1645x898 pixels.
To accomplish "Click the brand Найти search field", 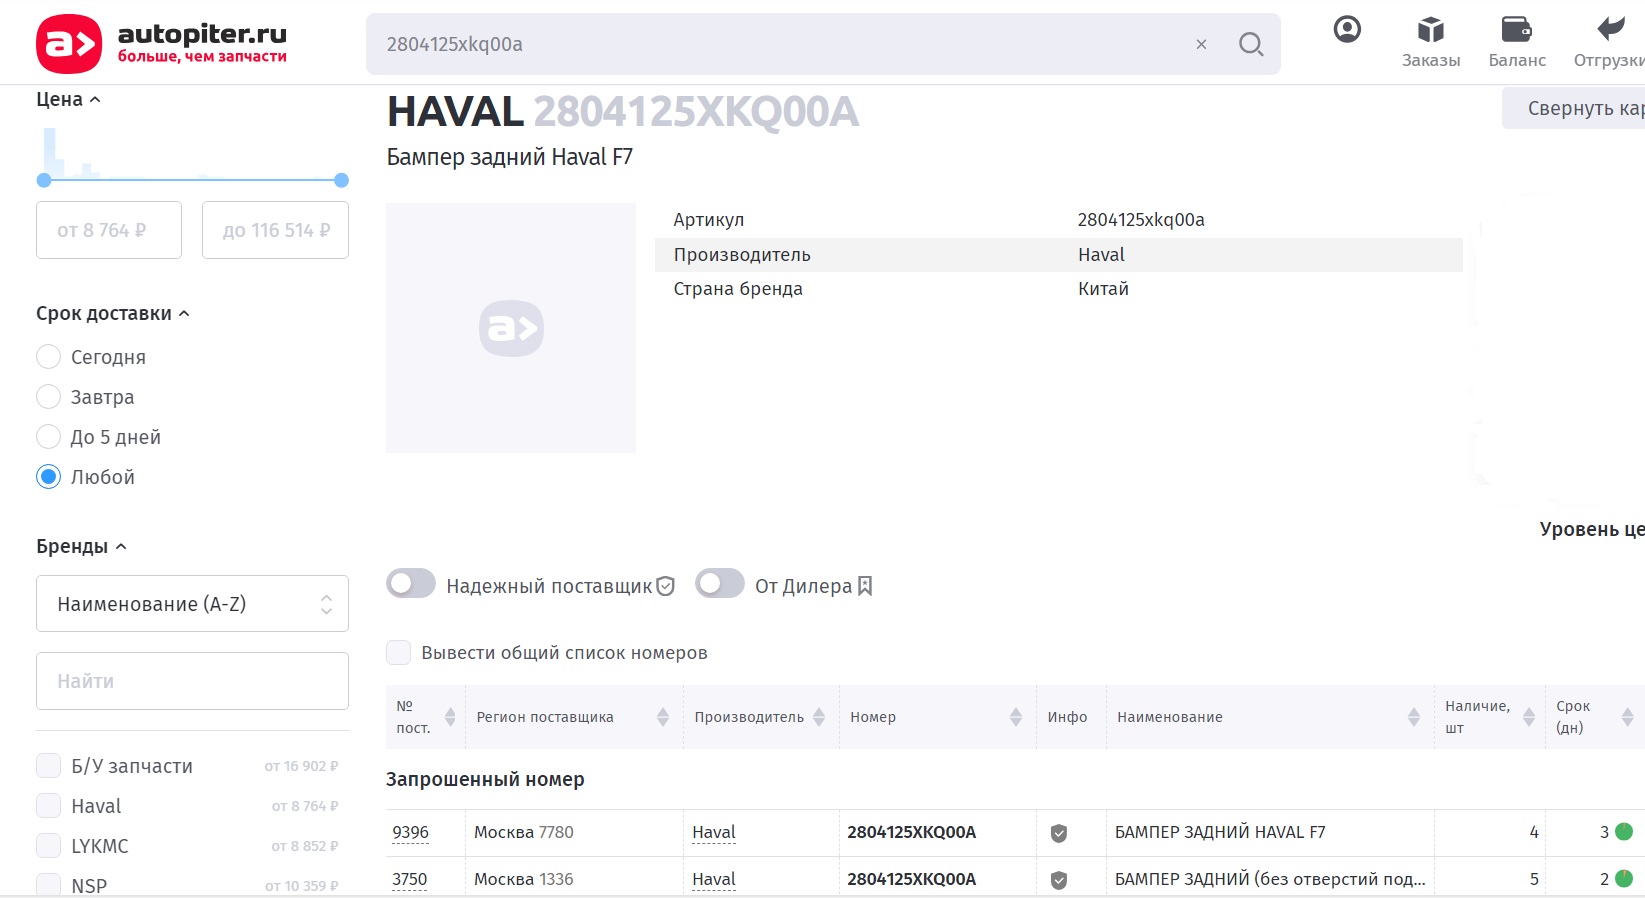I will (x=192, y=681).
